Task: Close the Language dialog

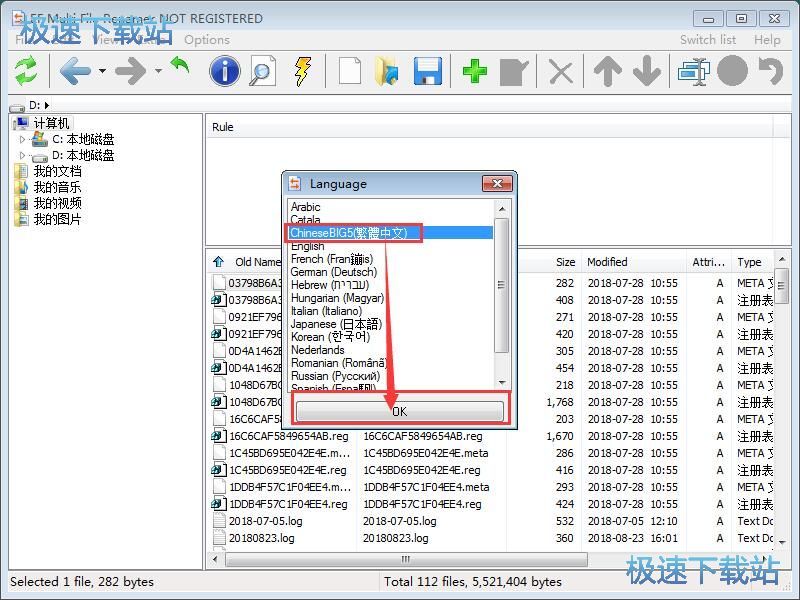Action: pyautogui.click(x=497, y=184)
